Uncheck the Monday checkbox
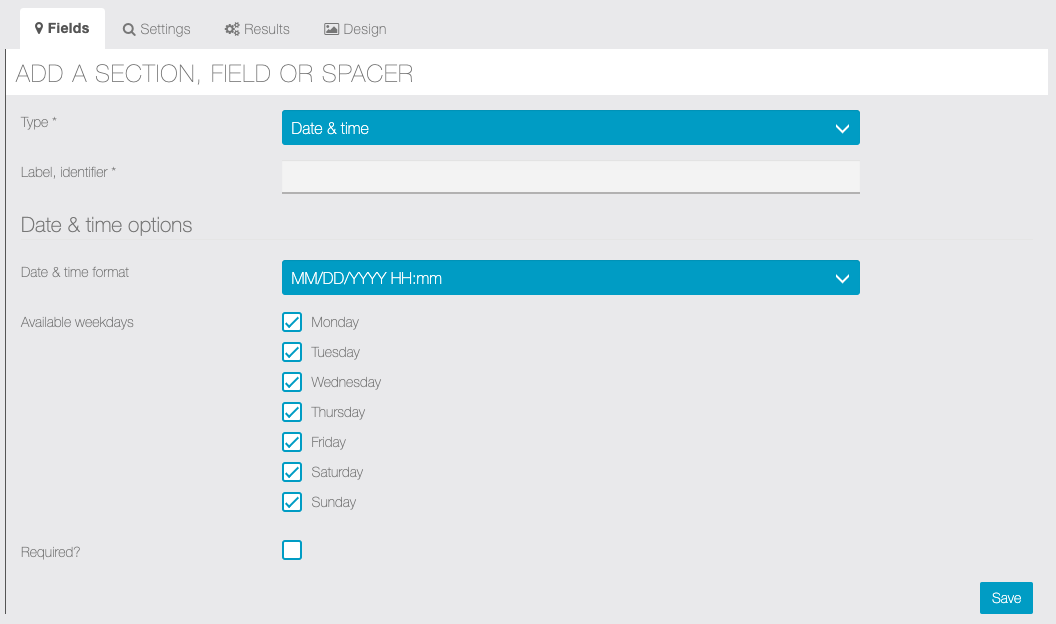This screenshot has width=1056, height=624. click(292, 322)
